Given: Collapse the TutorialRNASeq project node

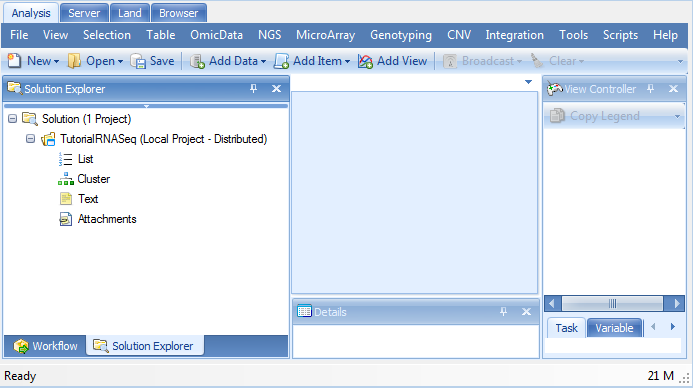Looking at the screenshot, I should point(30,139).
